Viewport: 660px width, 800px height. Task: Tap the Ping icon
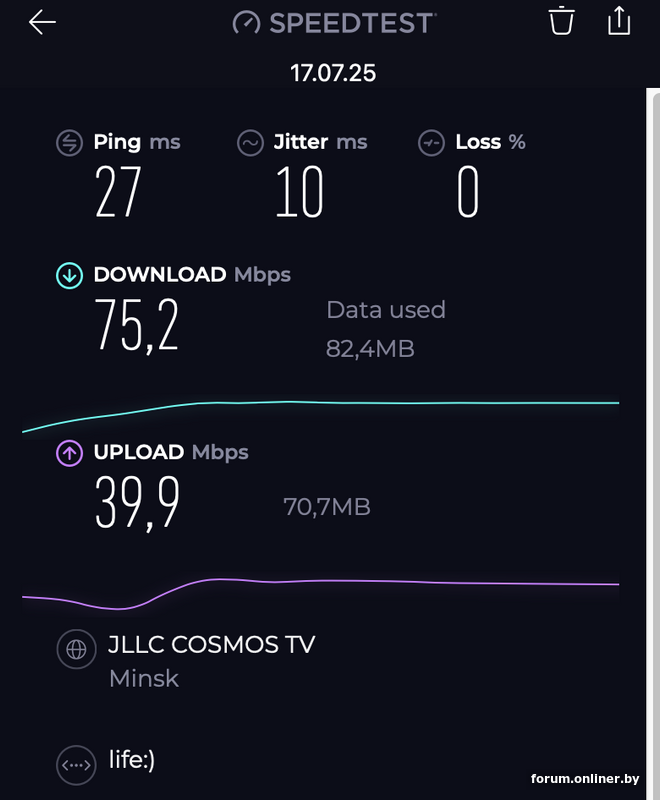pyautogui.click(x=69, y=143)
